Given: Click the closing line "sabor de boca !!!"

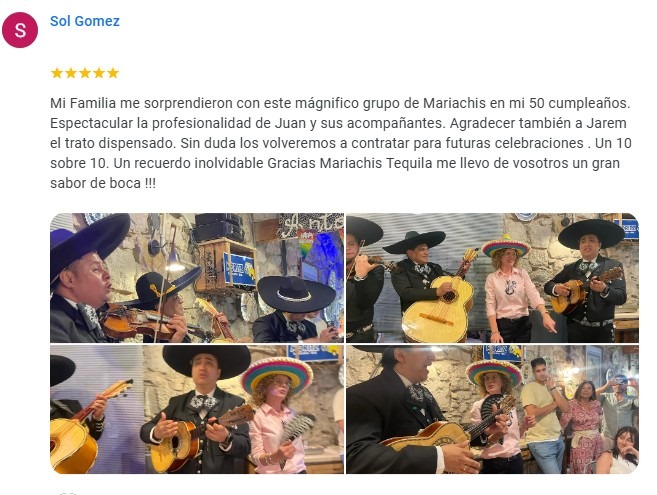Looking at the screenshot, I should (103, 184).
